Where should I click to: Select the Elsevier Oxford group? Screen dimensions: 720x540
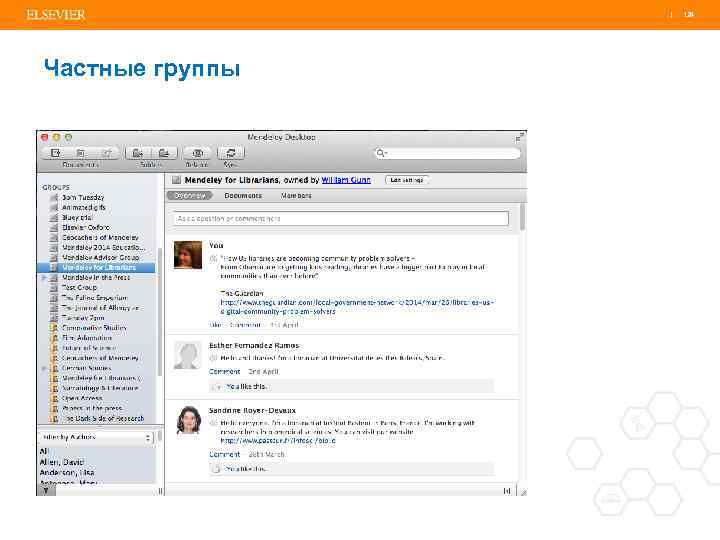(85, 227)
